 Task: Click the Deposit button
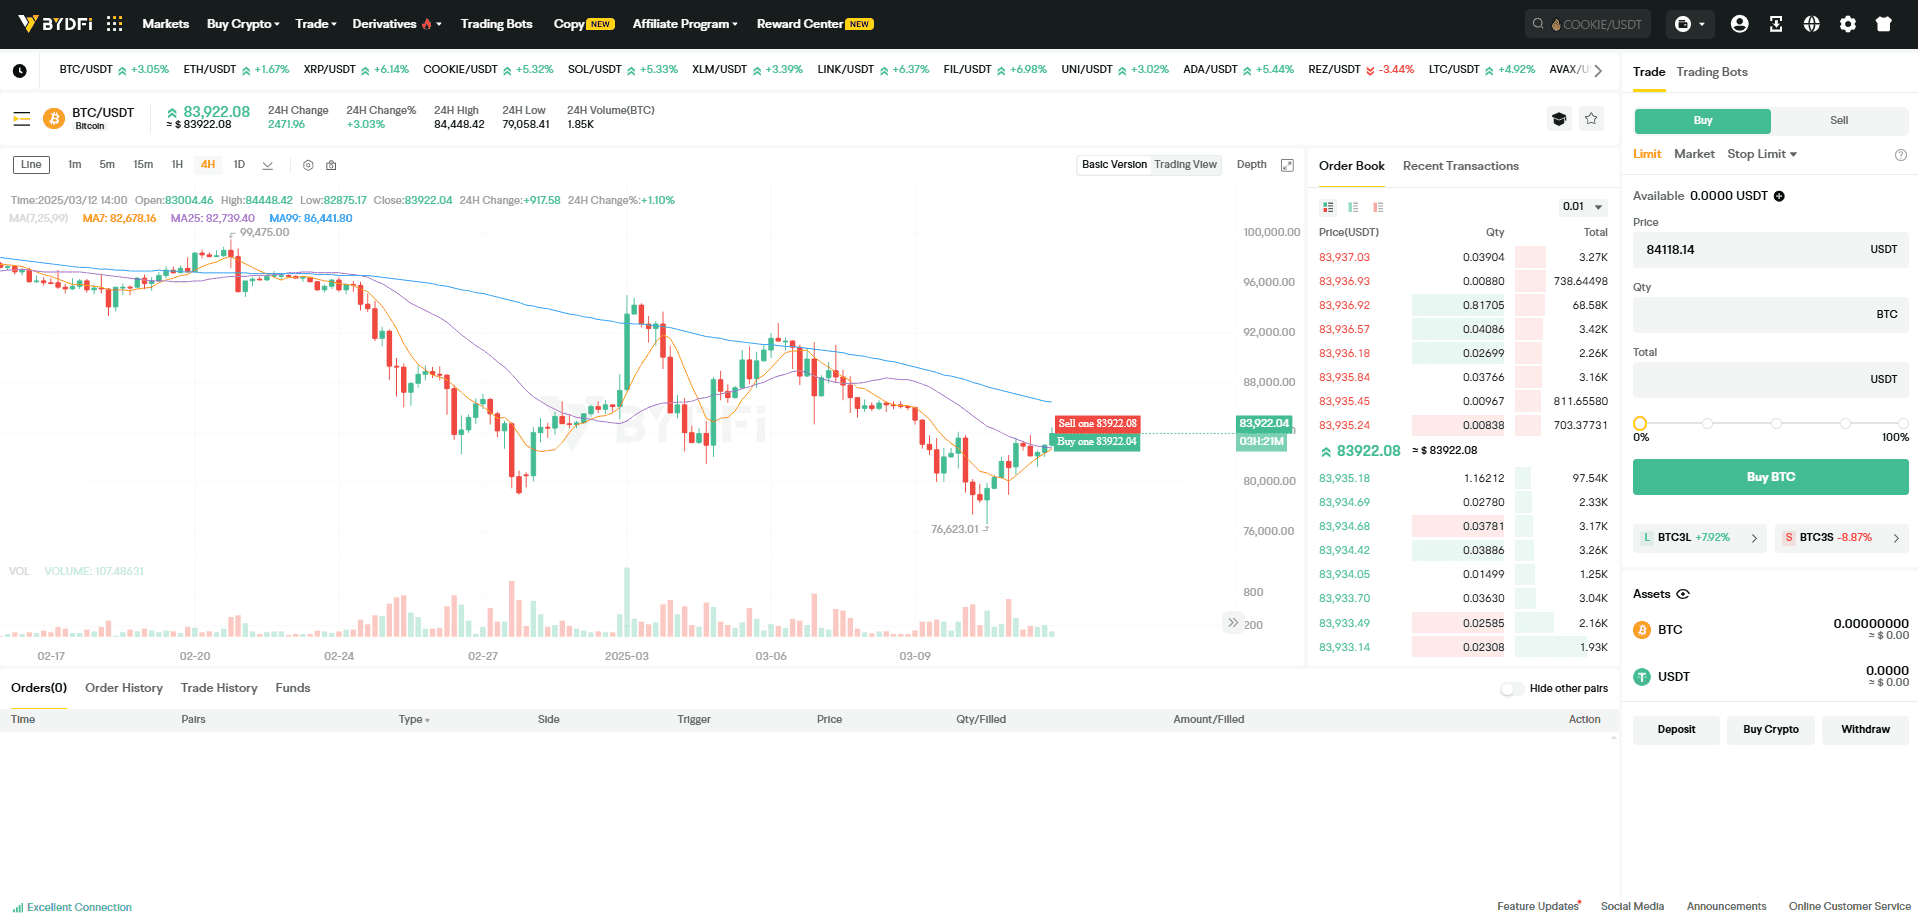coord(1676,730)
